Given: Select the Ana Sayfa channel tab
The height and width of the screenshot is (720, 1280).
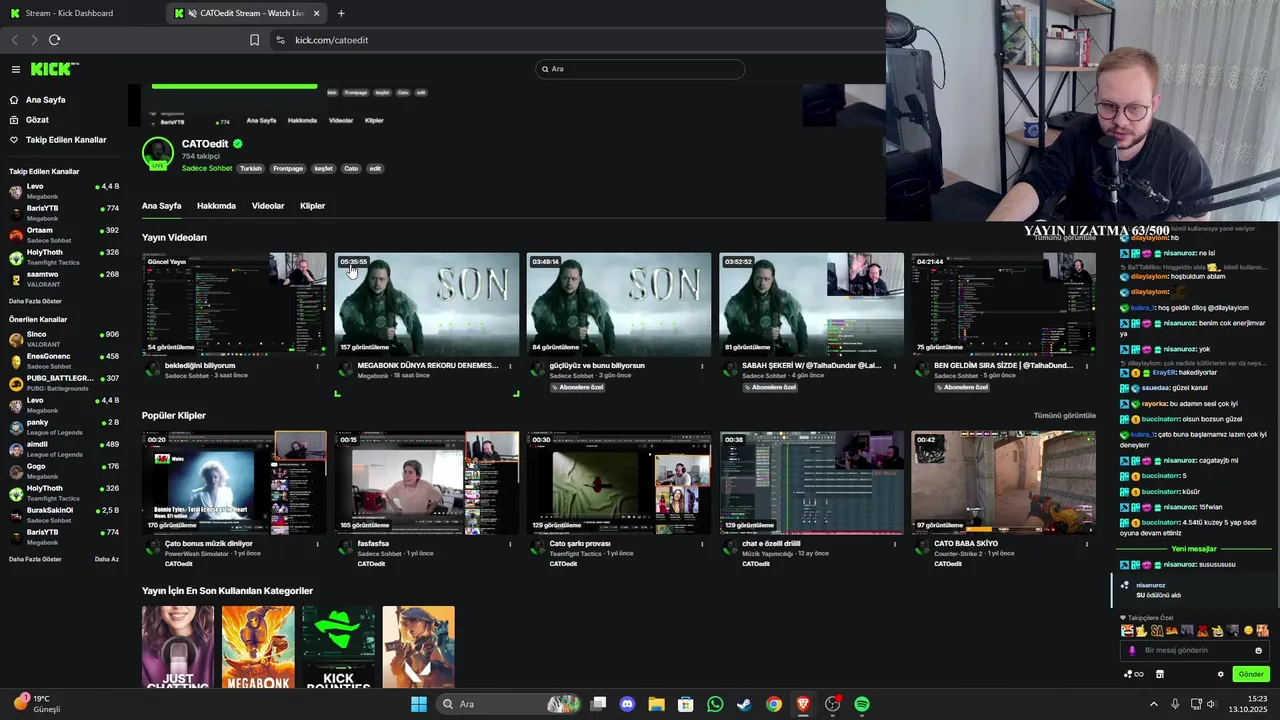Looking at the screenshot, I should click(x=161, y=206).
